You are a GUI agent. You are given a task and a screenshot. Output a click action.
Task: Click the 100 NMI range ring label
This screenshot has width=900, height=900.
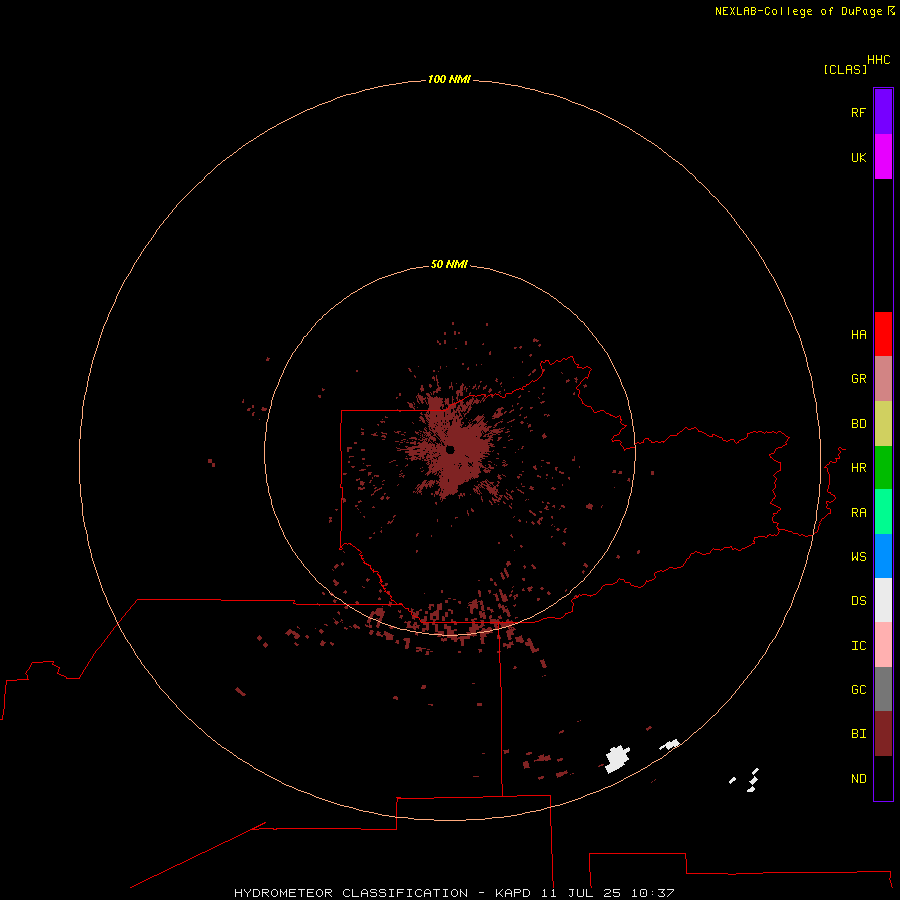[449, 79]
